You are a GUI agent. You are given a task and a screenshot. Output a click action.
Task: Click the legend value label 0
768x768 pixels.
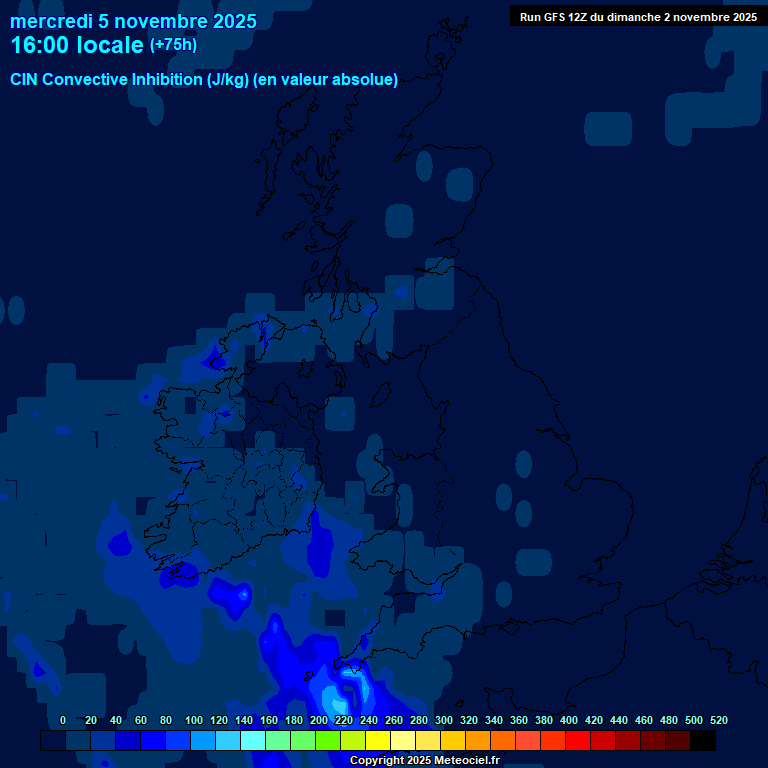63,720
